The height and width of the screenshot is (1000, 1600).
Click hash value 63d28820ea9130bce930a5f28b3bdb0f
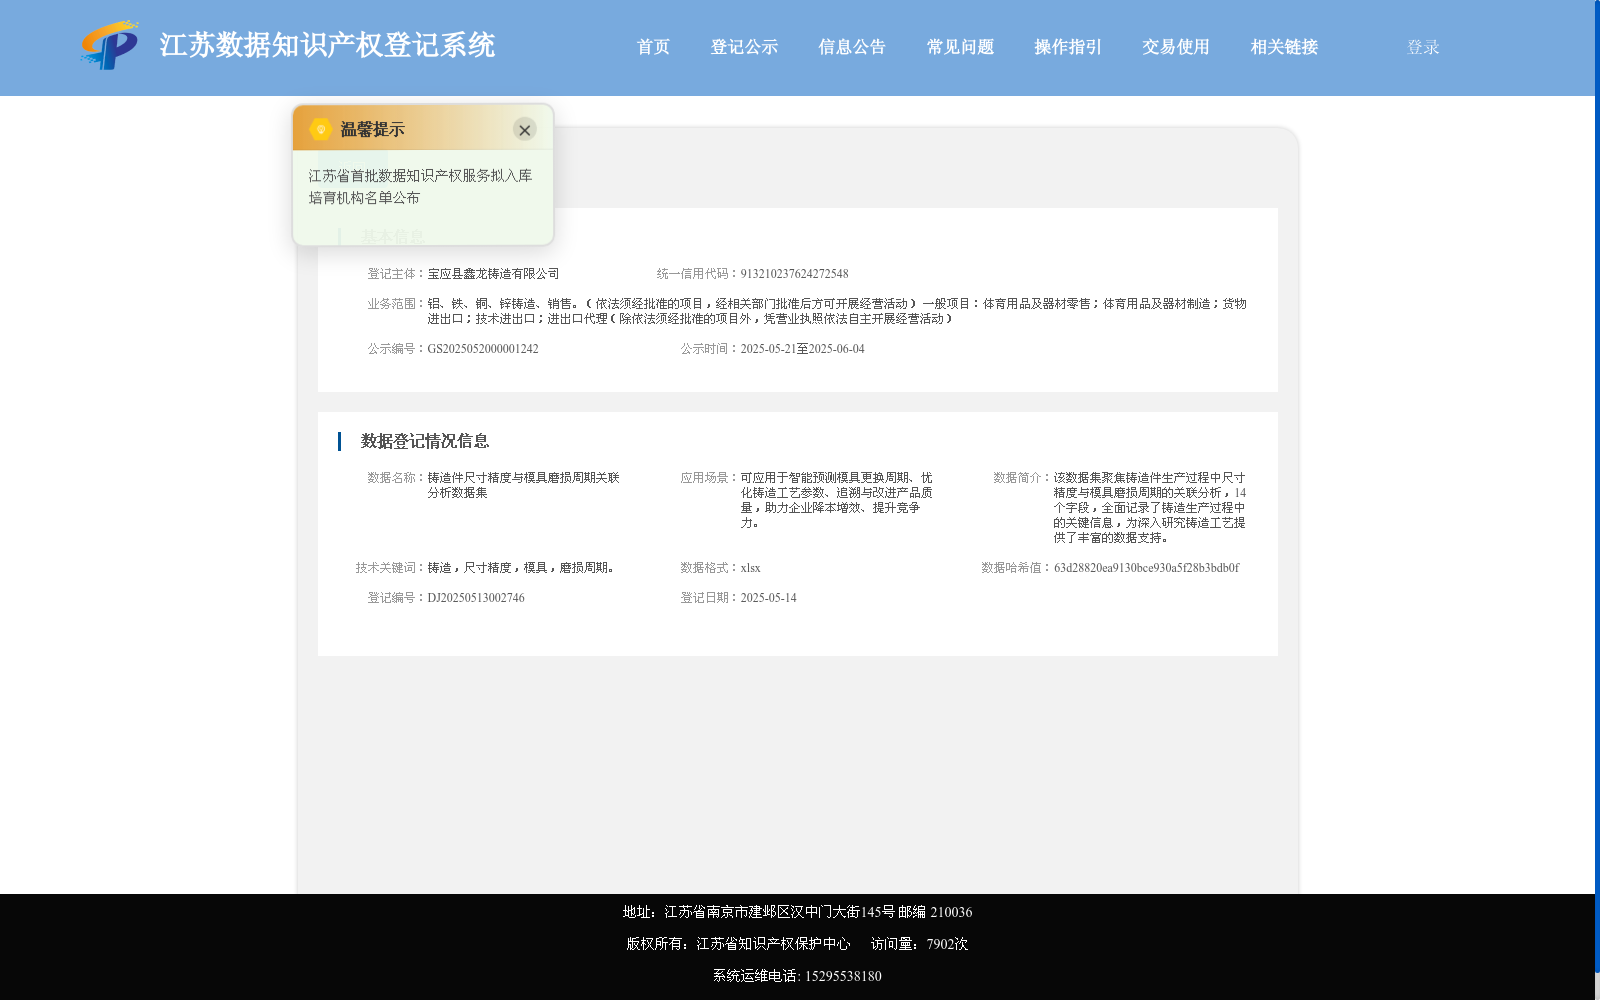pos(1146,568)
